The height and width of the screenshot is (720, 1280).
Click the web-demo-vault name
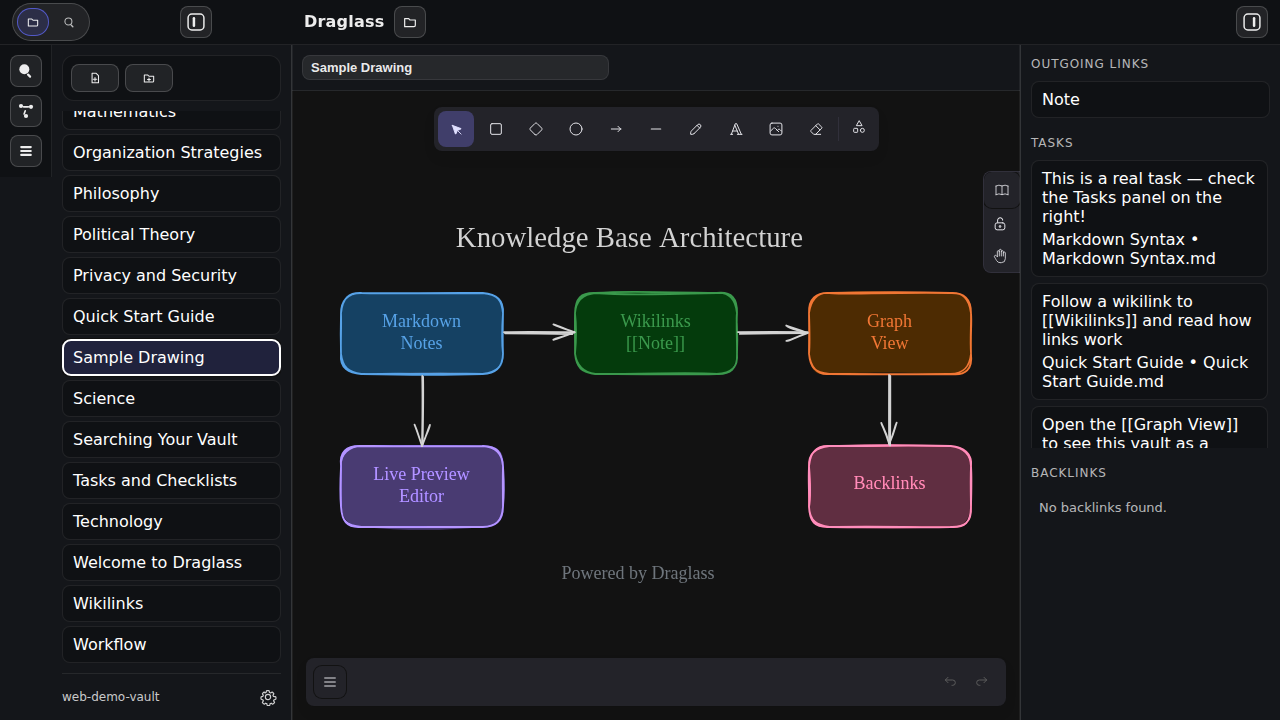(x=111, y=697)
